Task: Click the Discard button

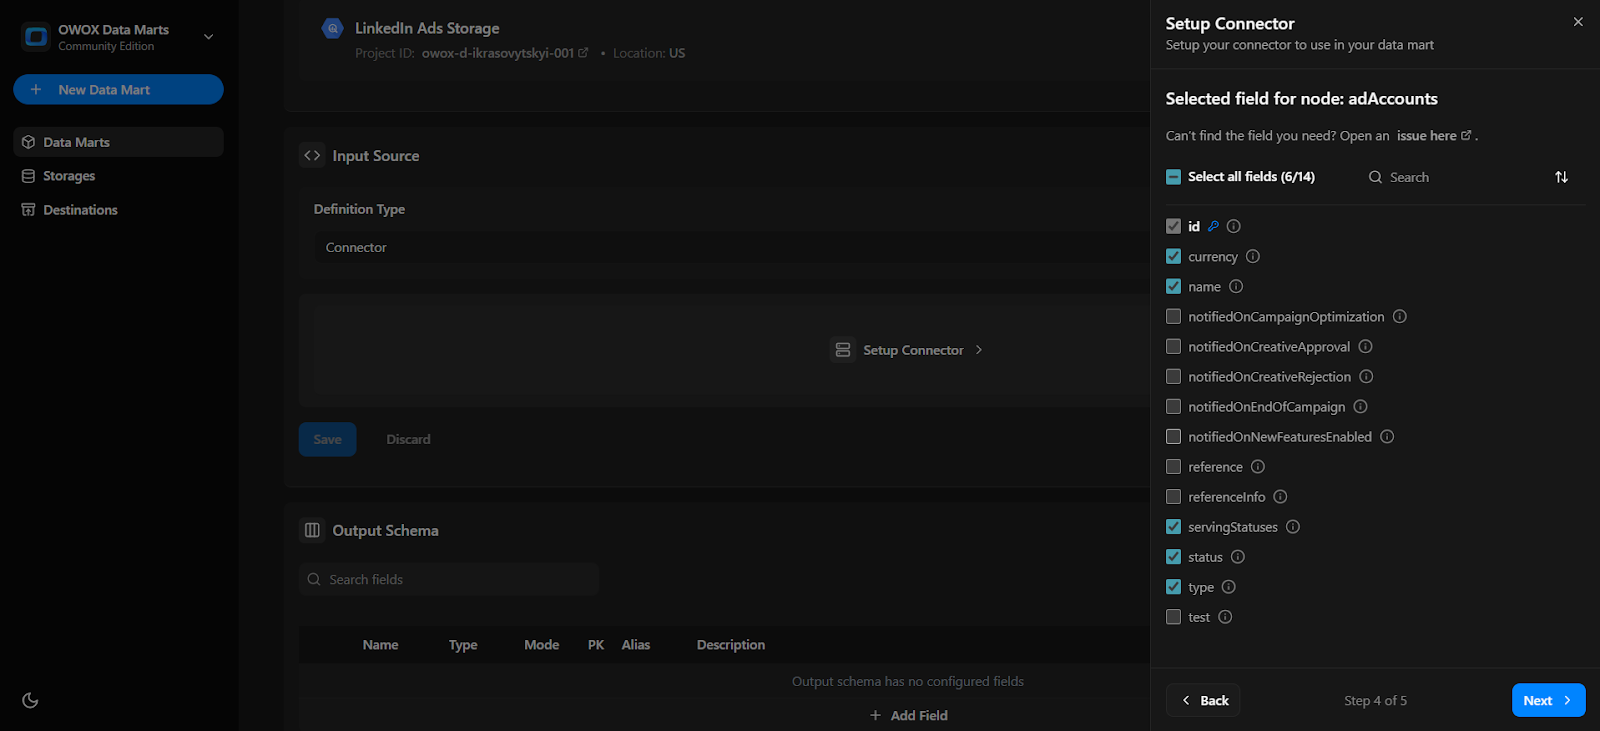Action: click(x=408, y=439)
